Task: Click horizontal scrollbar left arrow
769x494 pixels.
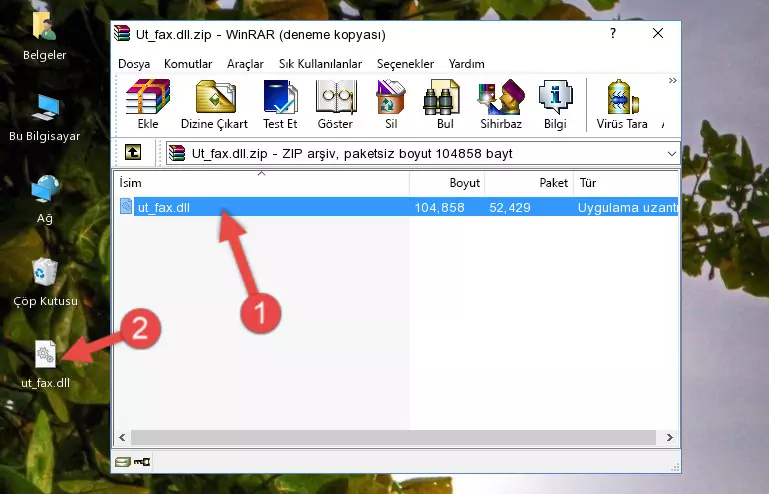Action: coord(122,437)
